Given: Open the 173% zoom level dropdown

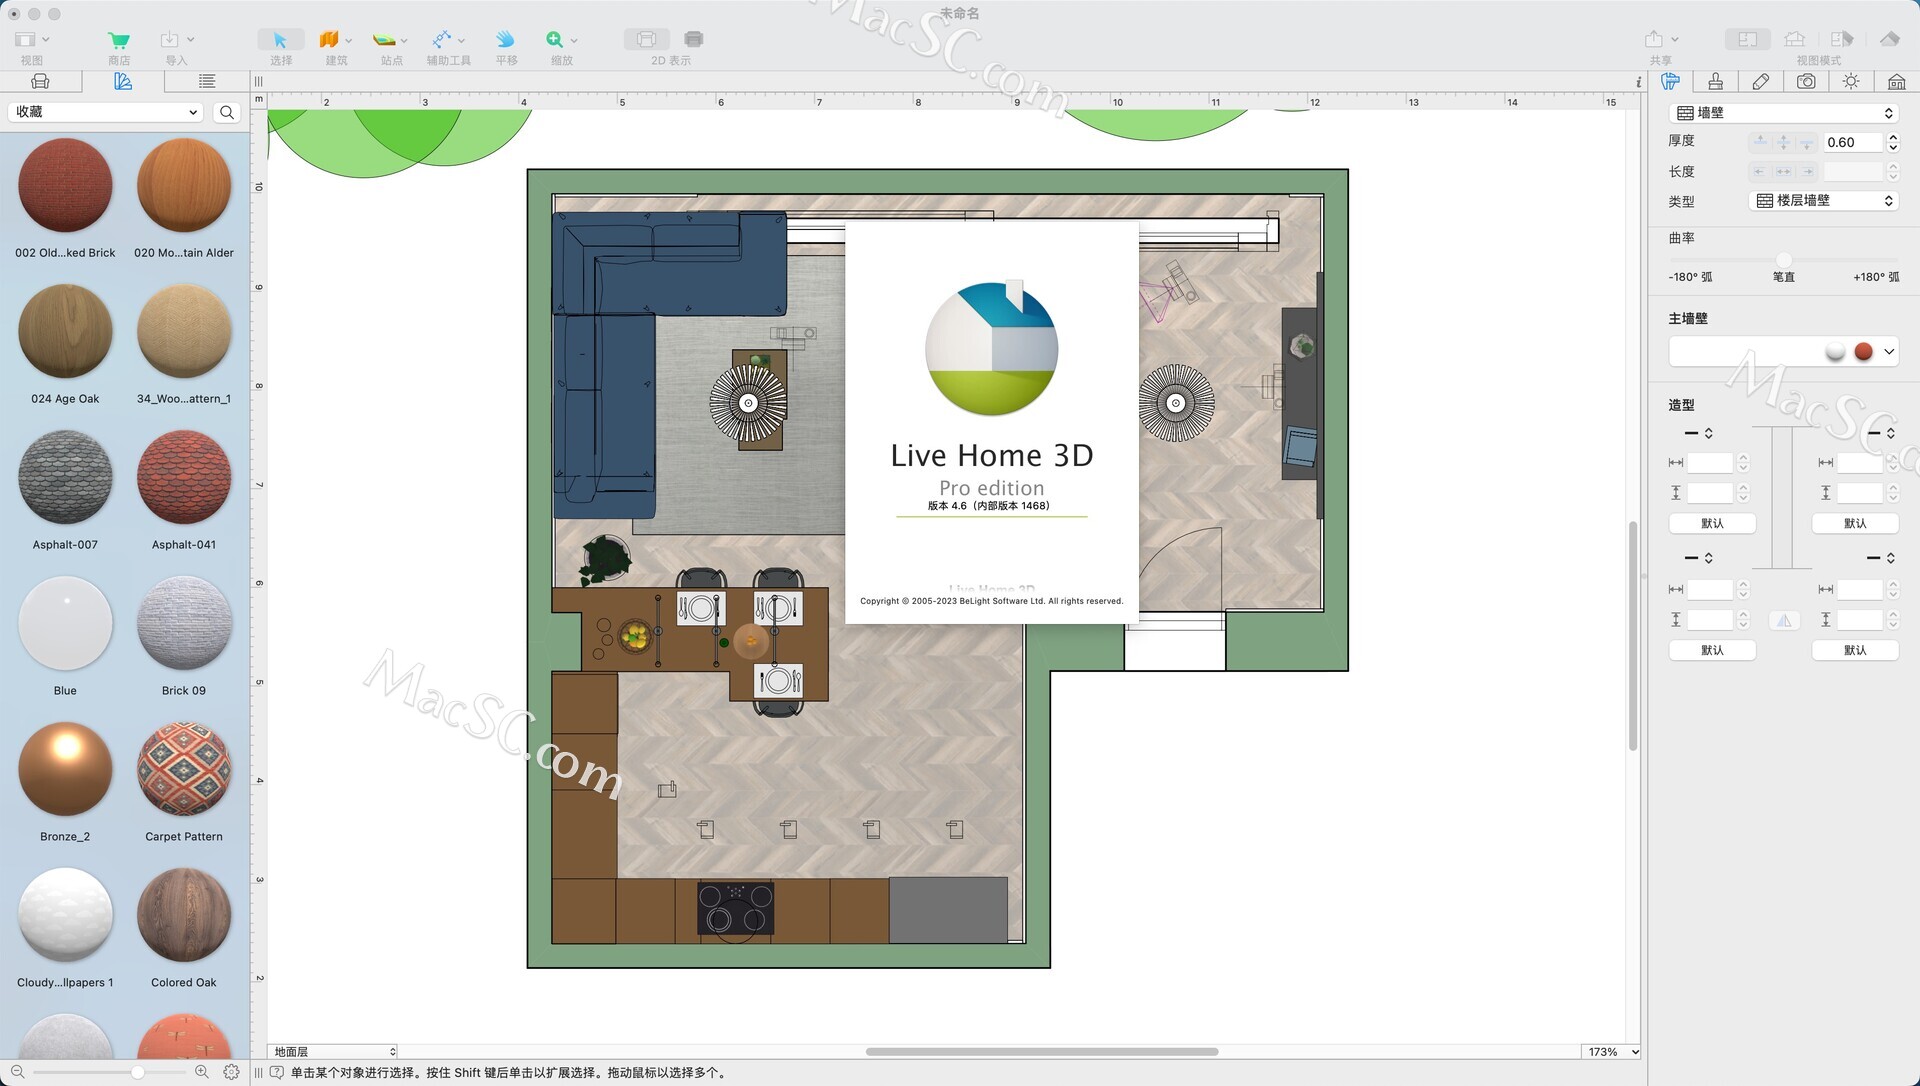Looking at the screenshot, I should pyautogui.click(x=1612, y=1051).
